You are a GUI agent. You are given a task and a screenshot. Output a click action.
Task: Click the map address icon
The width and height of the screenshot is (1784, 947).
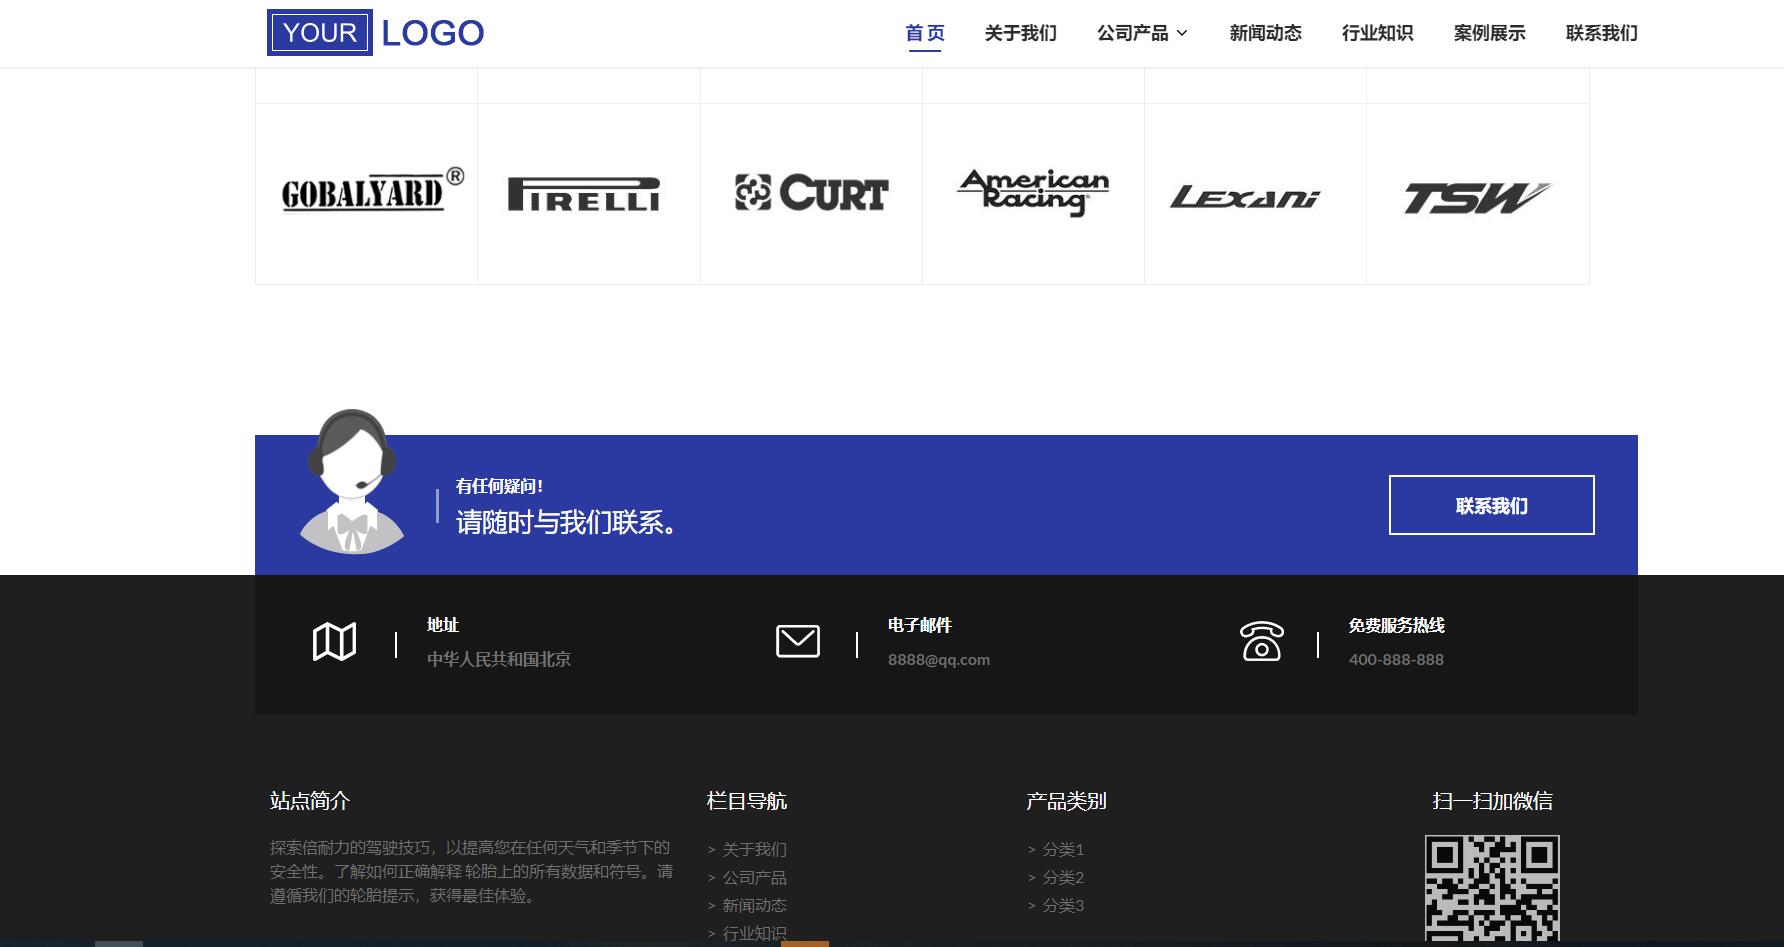coord(334,642)
